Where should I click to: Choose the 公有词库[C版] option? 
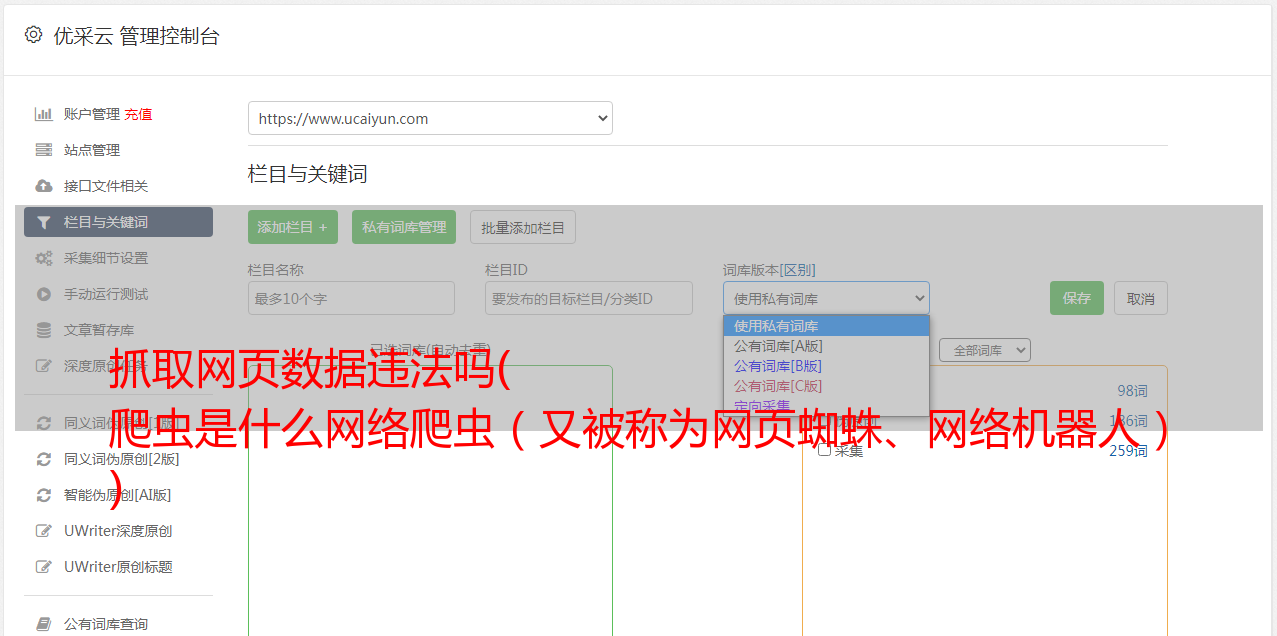pos(826,385)
